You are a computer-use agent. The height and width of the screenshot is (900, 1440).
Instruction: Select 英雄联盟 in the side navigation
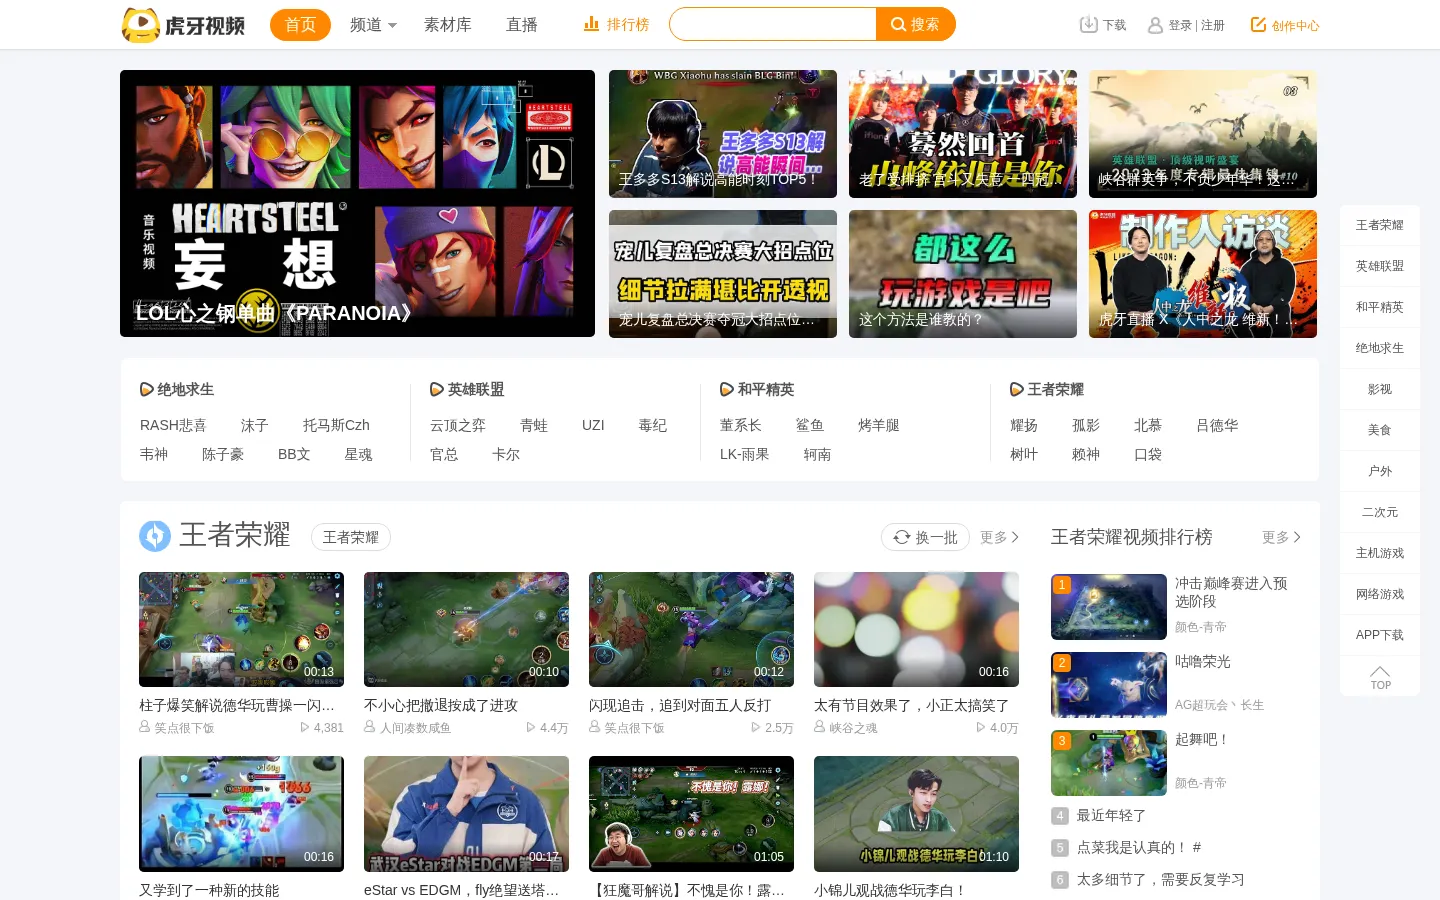coord(1380,266)
